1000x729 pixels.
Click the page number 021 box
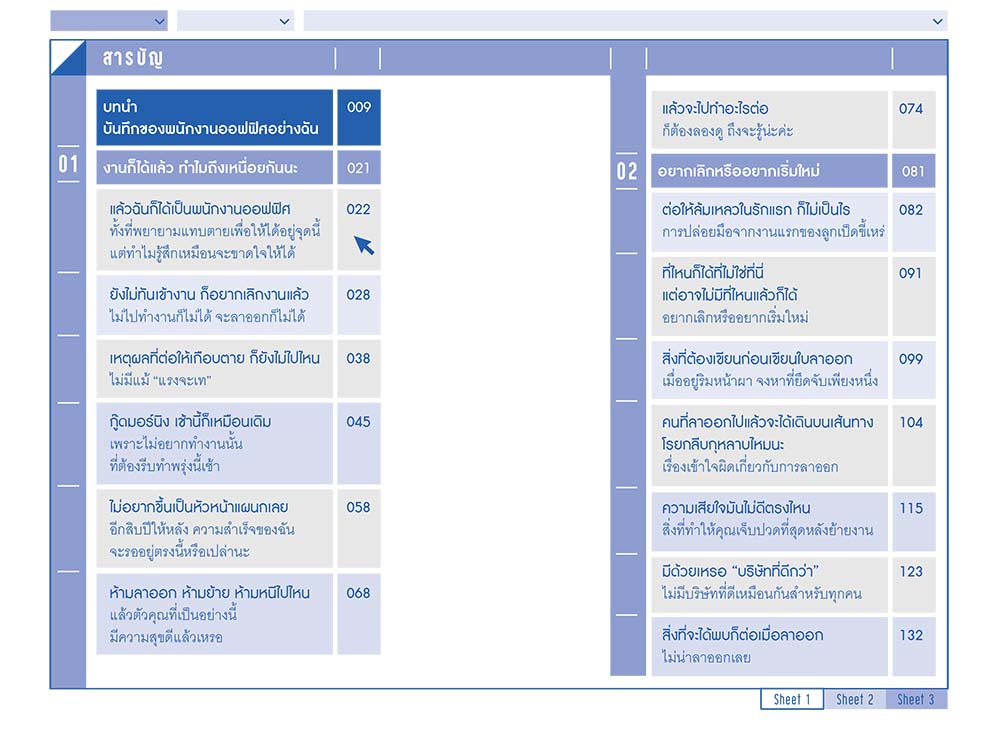tap(360, 167)
